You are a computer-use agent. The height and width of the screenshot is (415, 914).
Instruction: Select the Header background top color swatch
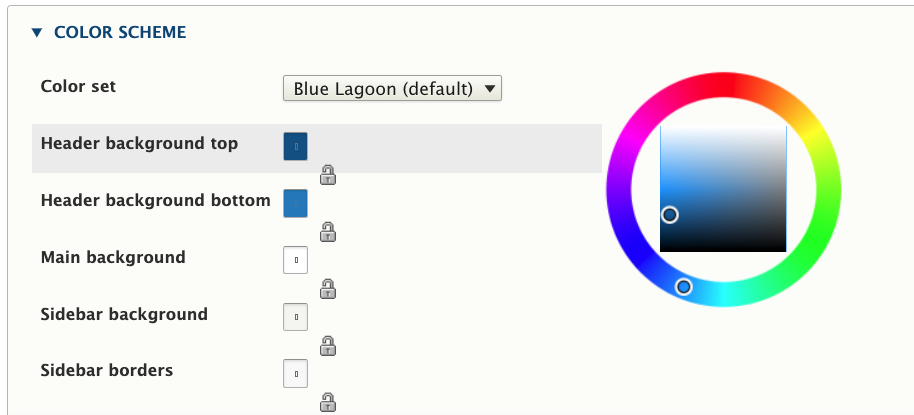296,147
